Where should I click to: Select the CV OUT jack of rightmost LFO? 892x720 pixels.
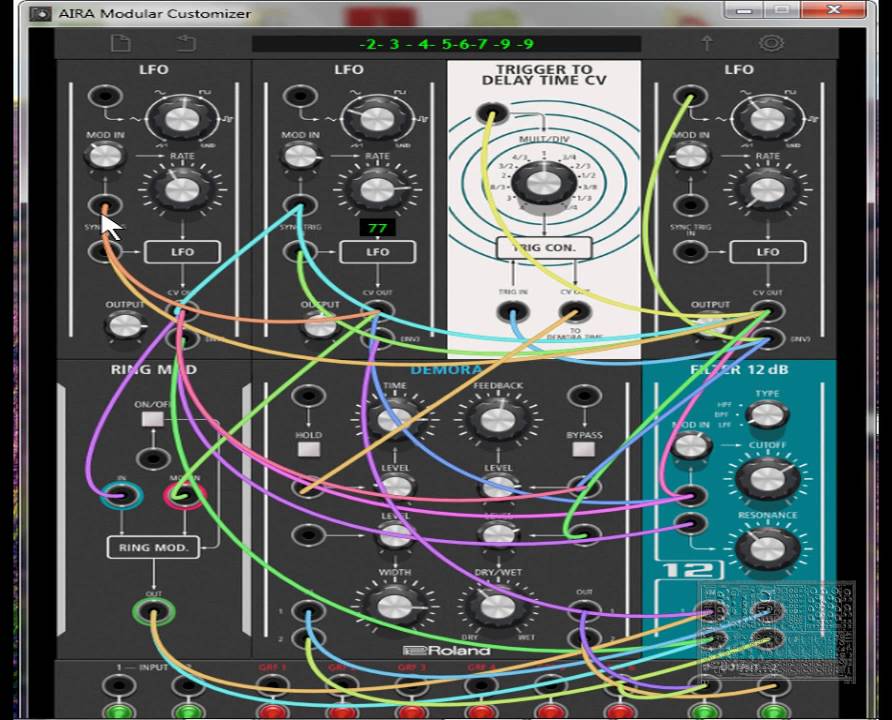(767, 311)
